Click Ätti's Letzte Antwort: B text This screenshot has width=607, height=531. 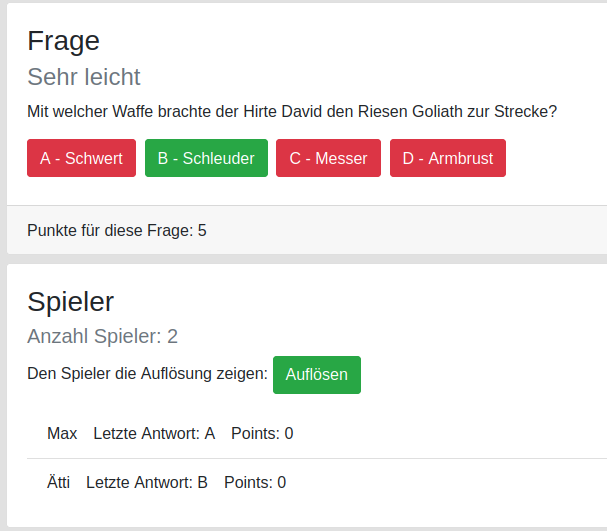pyautogui.click(x=147, y=482)
